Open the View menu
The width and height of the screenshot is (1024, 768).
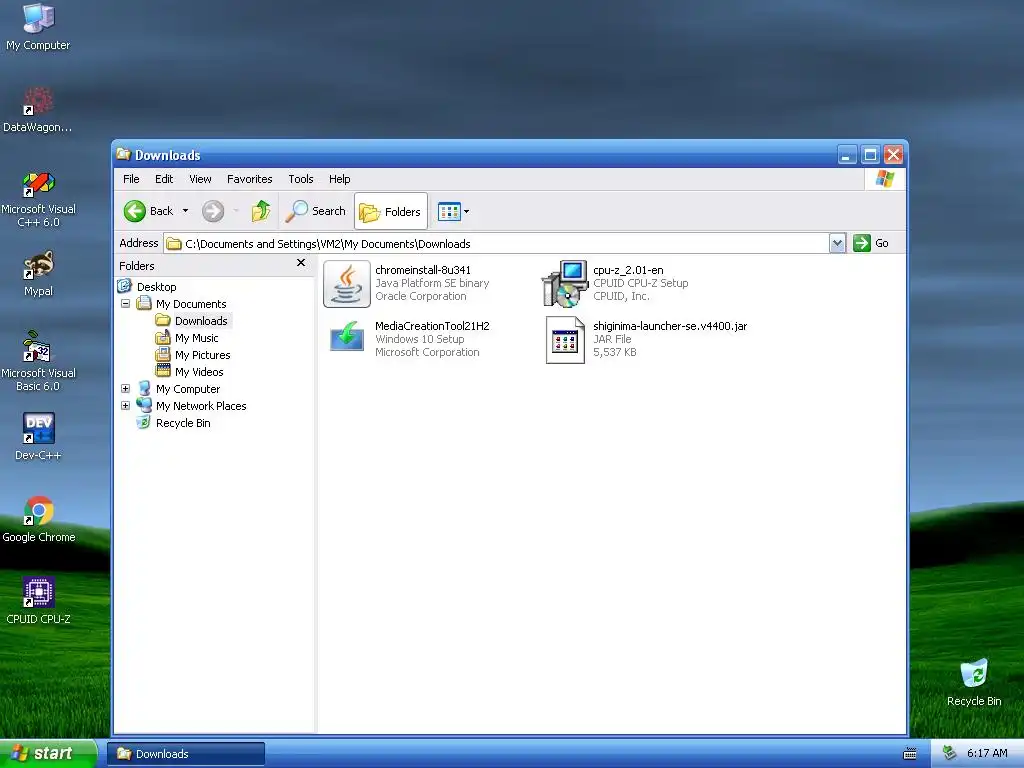[200, 179]
